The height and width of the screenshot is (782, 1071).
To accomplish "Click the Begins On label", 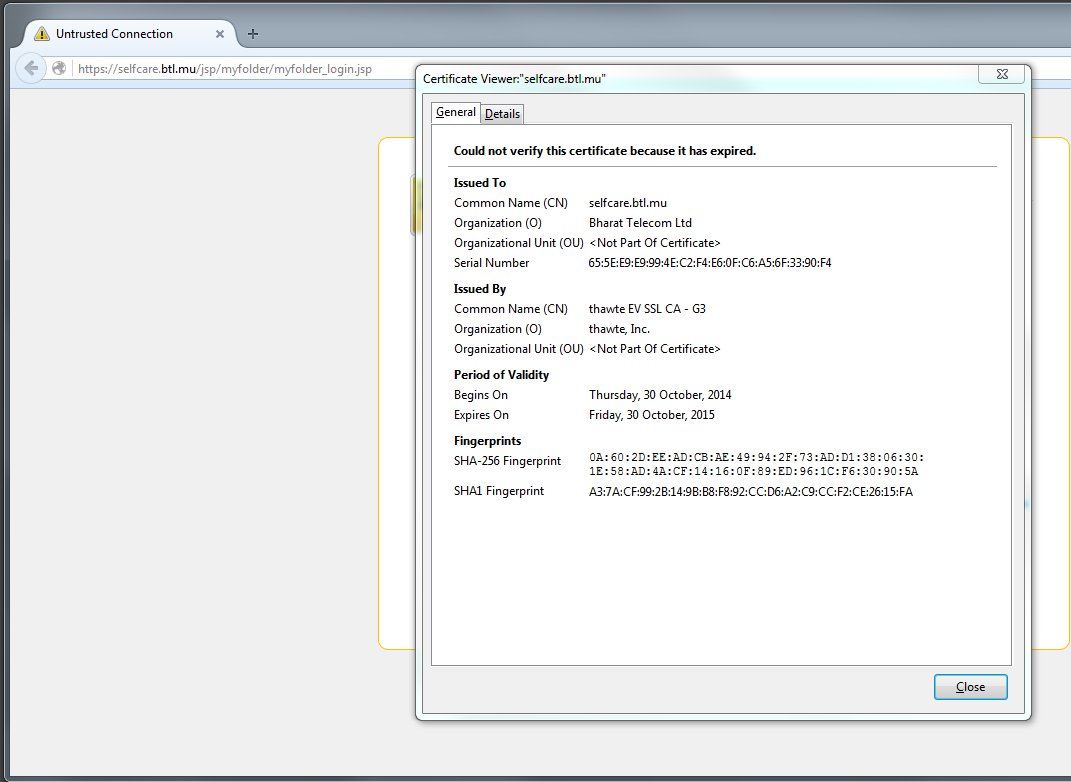I will click(x=481, y=395).
